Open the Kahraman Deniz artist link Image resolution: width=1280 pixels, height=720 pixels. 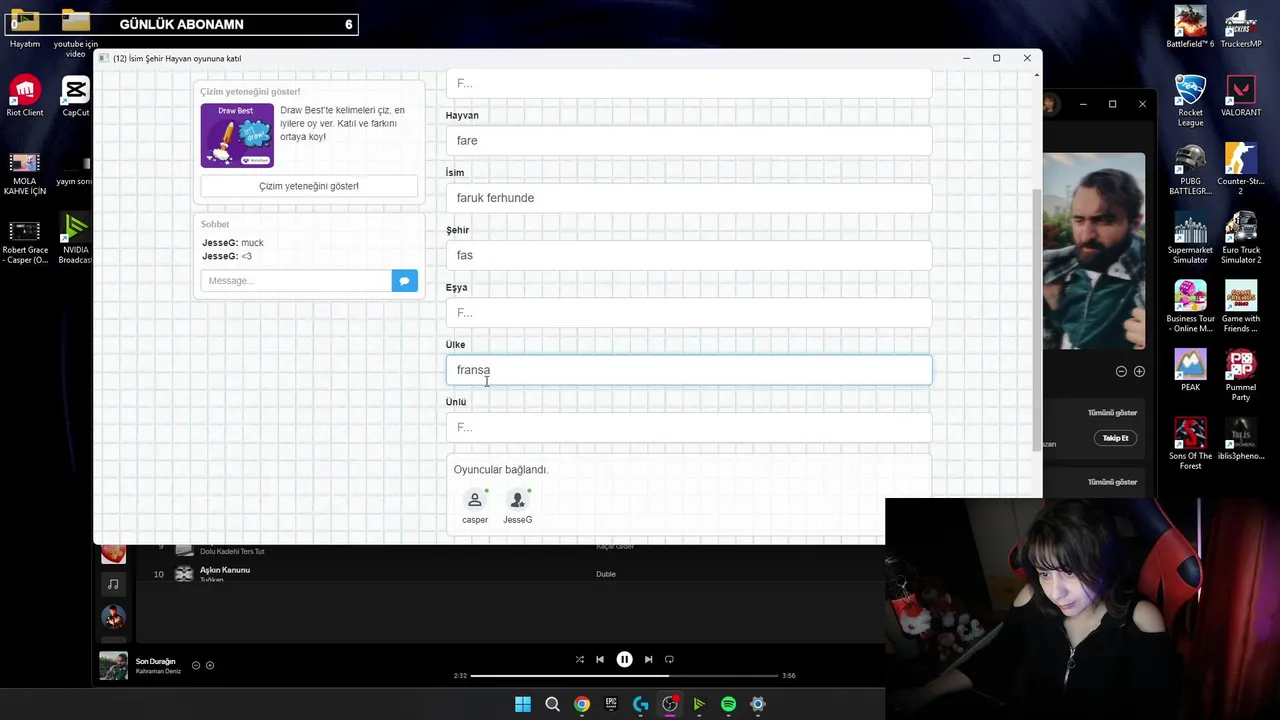[x=158, y=672]
